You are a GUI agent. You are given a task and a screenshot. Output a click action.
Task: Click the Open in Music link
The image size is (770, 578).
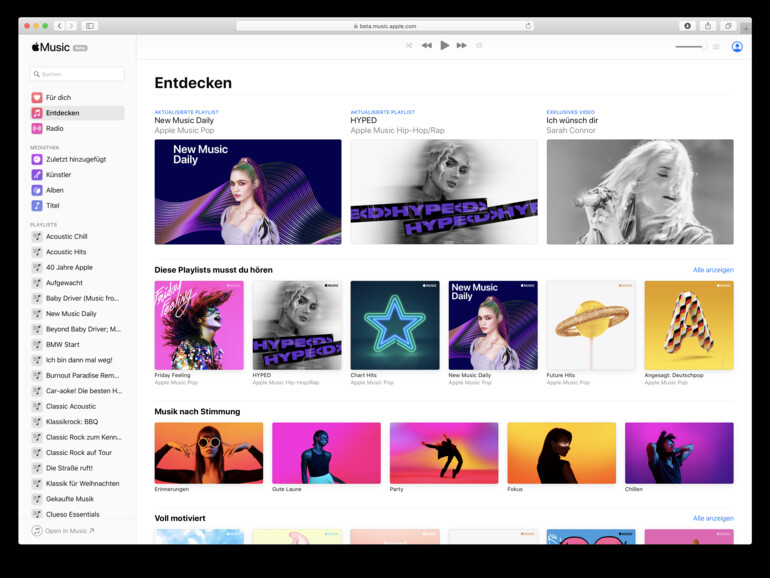pyautogui.click(x=63, y=531)
